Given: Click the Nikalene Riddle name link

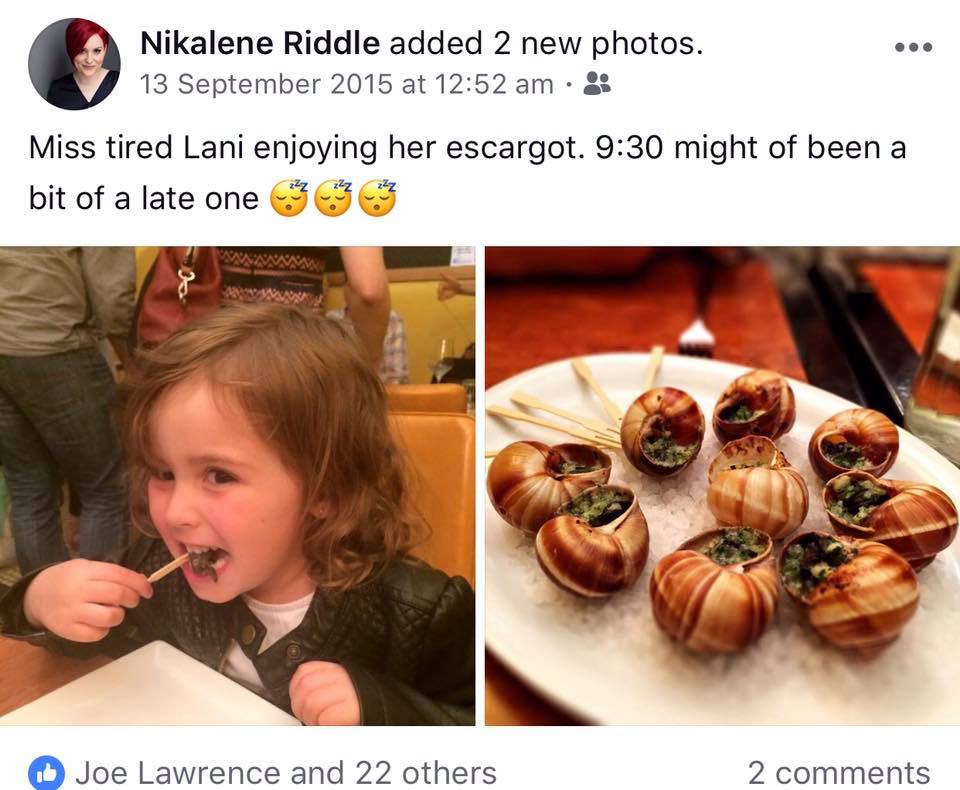Looking at the screenshot, I should [260, 43].
